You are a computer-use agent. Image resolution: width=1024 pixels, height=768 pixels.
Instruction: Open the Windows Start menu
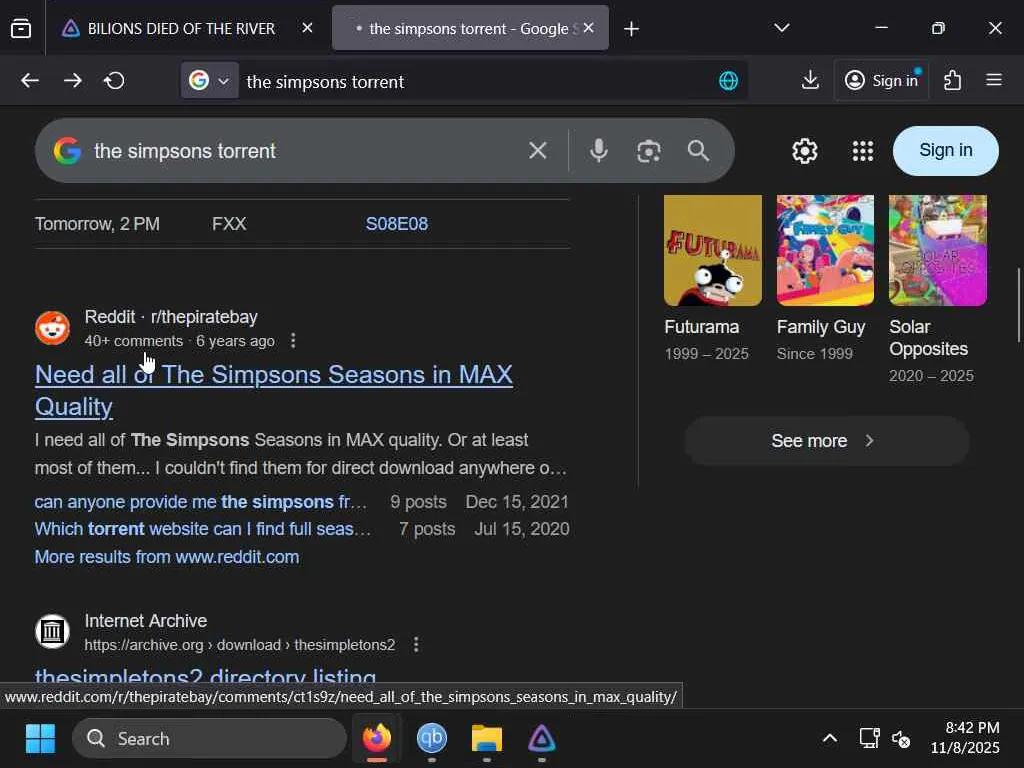[40, 739]
